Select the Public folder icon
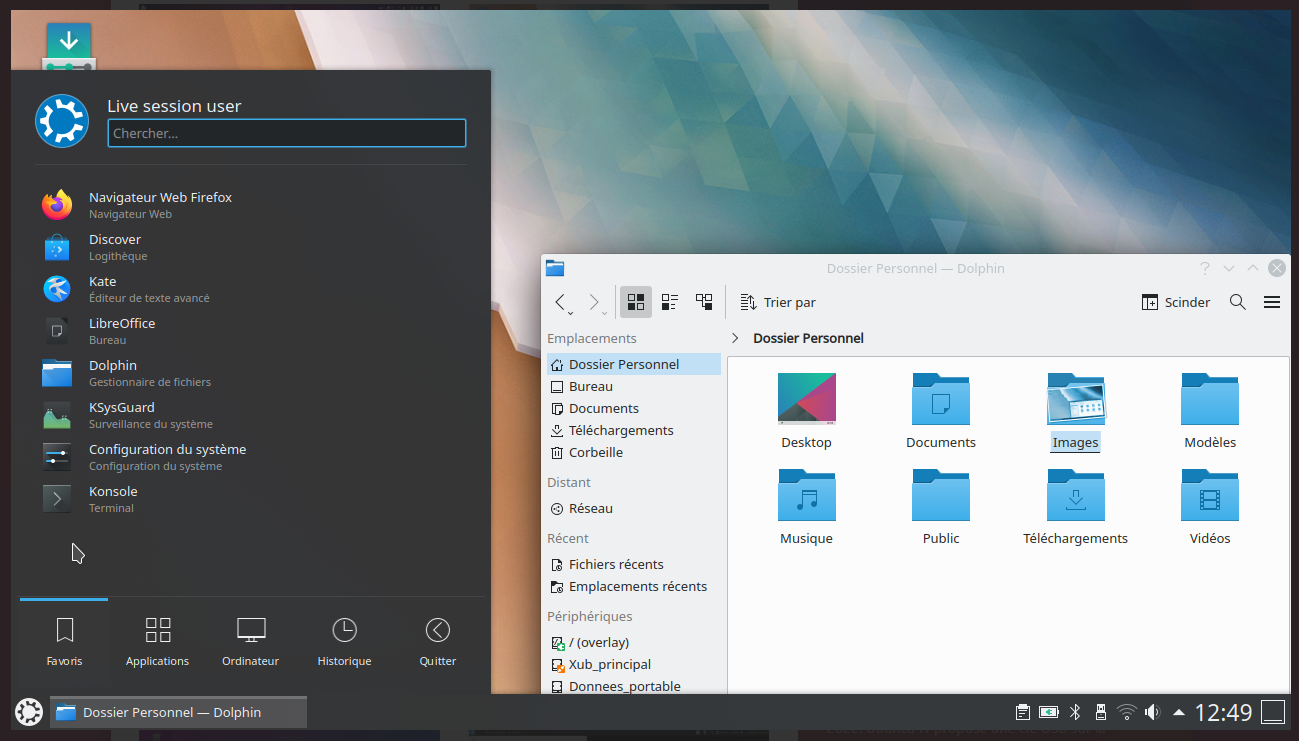This screenshot has width=1299, height=741. 941,494
